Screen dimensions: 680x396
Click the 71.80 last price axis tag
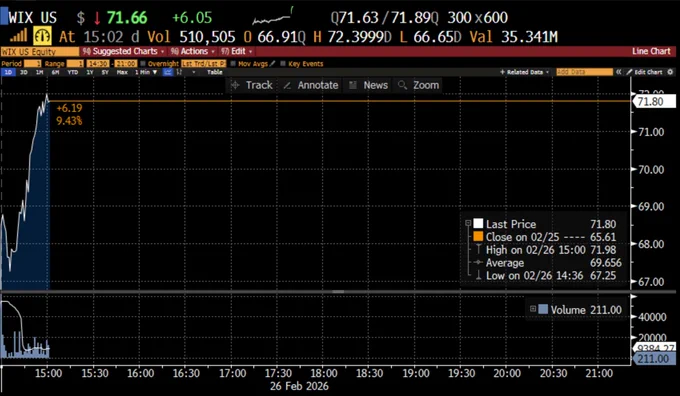tap(655, 101)
